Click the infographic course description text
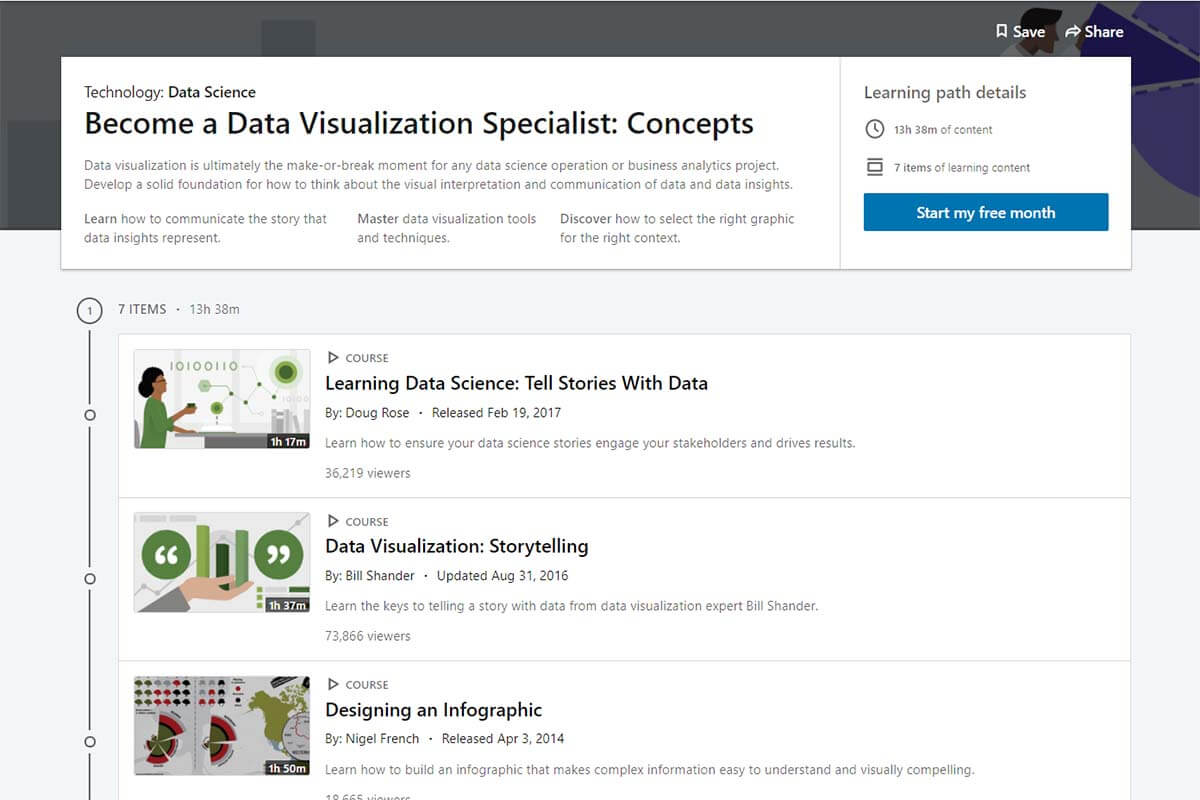Image resolution: width=1200 pixels, height=800 pixels. (650, 769)
